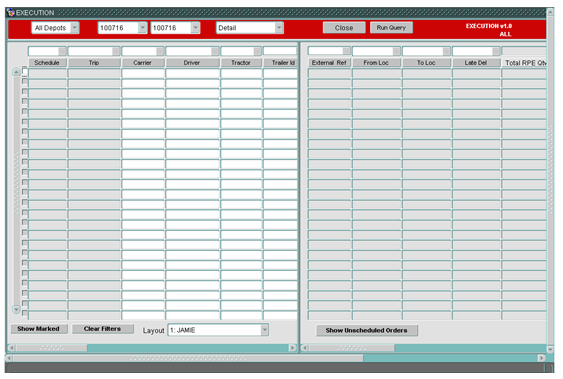This screenshot has width=563, height=379.
Task: Click the Run Query button
Action: 391,28
